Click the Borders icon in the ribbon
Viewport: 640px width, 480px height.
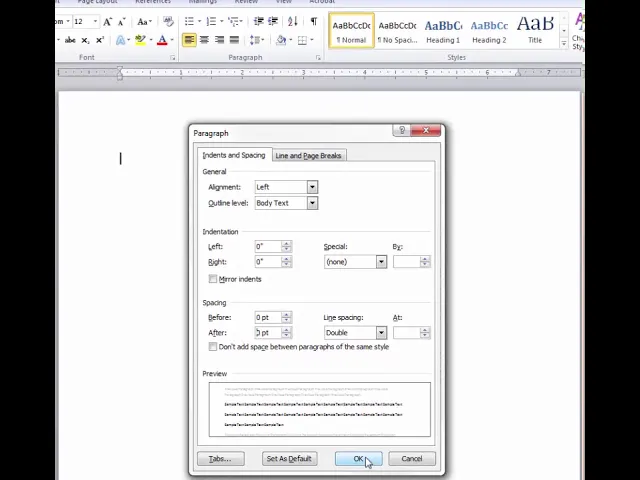[x=302, y=40]
